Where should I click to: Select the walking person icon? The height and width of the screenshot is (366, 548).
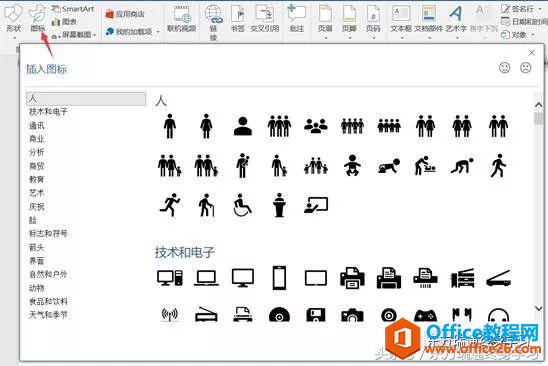(498, 165)
